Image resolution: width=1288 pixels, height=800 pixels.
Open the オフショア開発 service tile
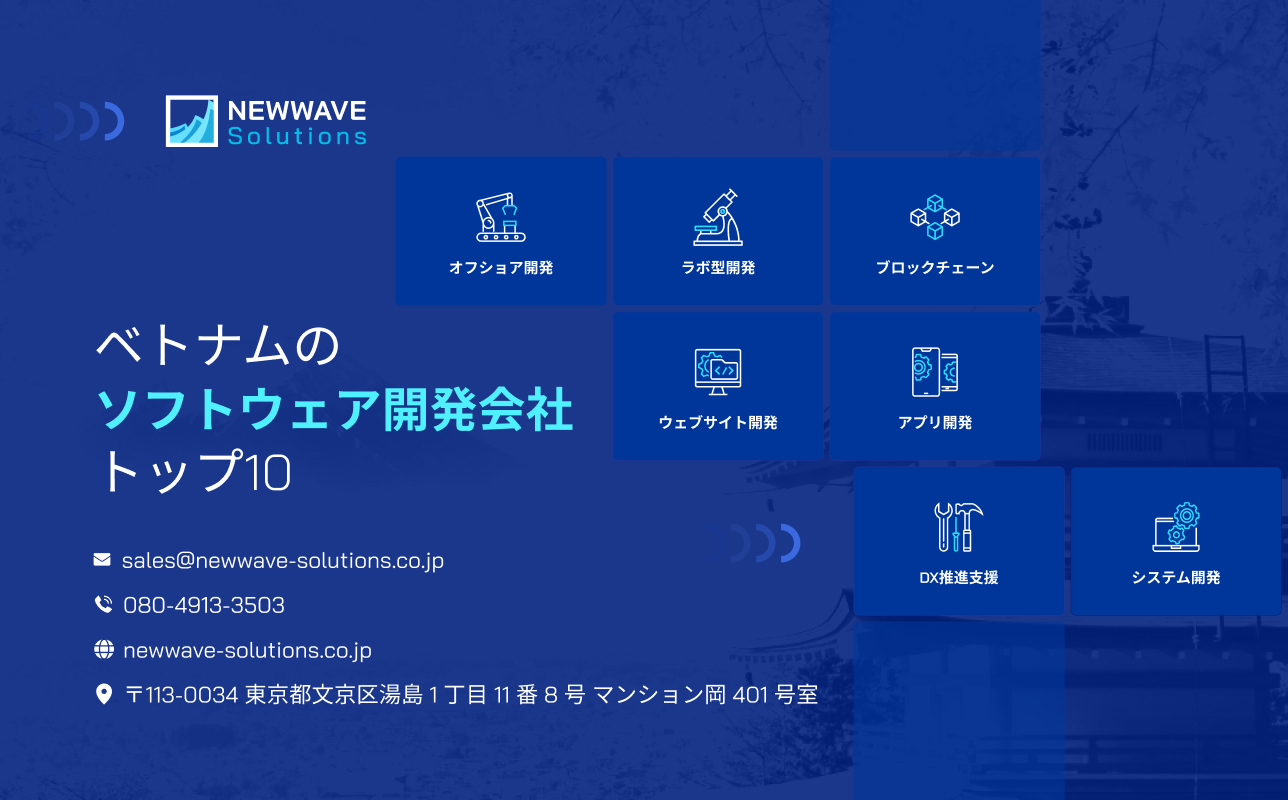tap(501, 230)
